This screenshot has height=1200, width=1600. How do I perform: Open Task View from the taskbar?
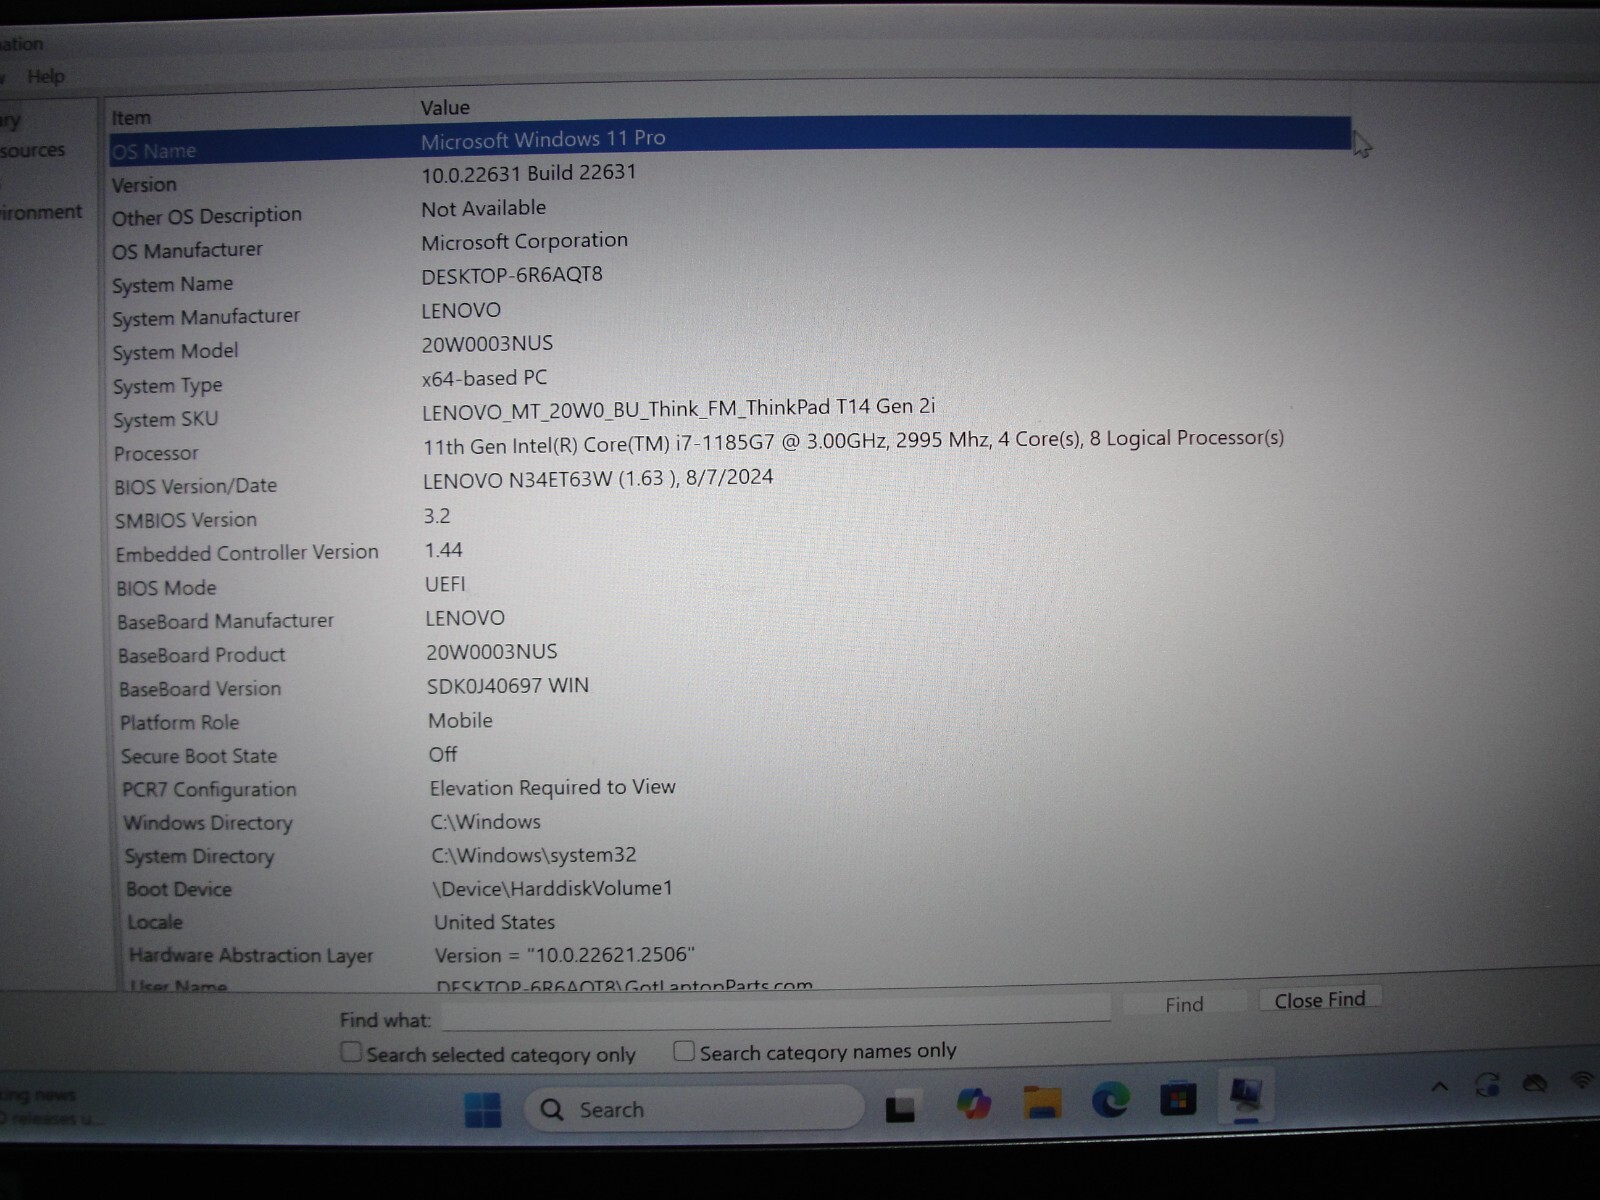tap(900, 1107)
